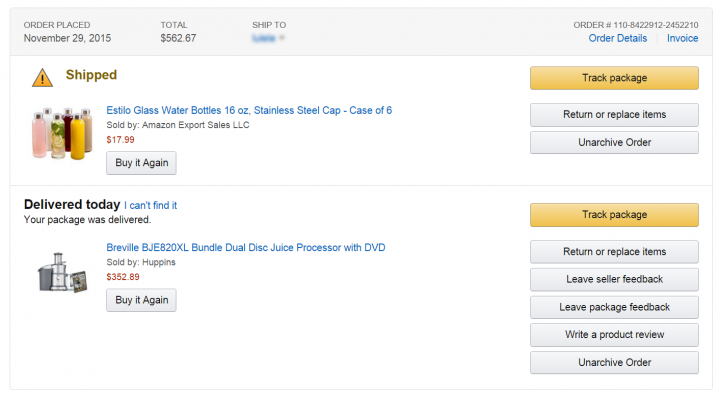This screenshot has height=398, width=720.
Task: Click the water bottles product thumbnail
Action: (62, 134)
